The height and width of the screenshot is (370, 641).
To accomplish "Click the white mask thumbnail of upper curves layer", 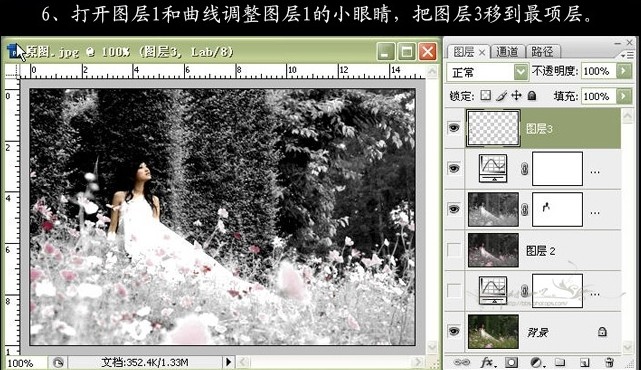I will coord(557,168).
